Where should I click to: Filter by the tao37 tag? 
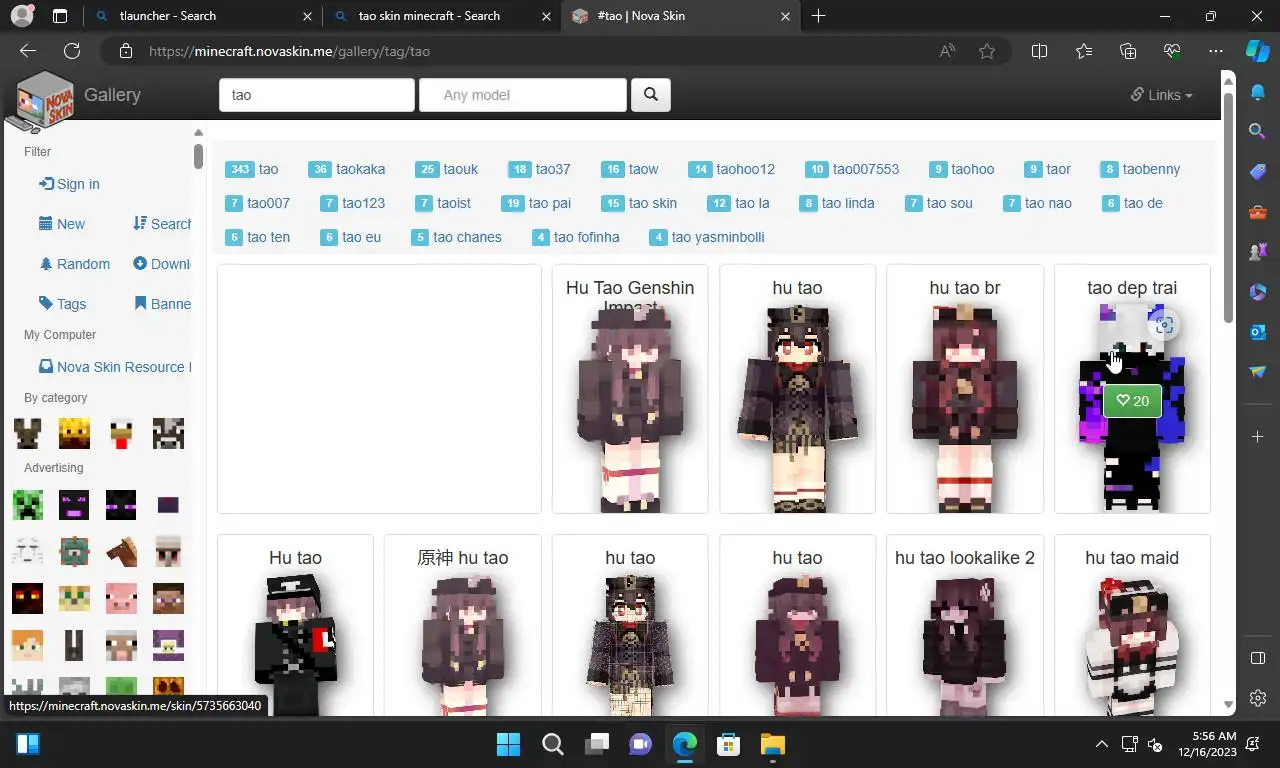(539, 169)
